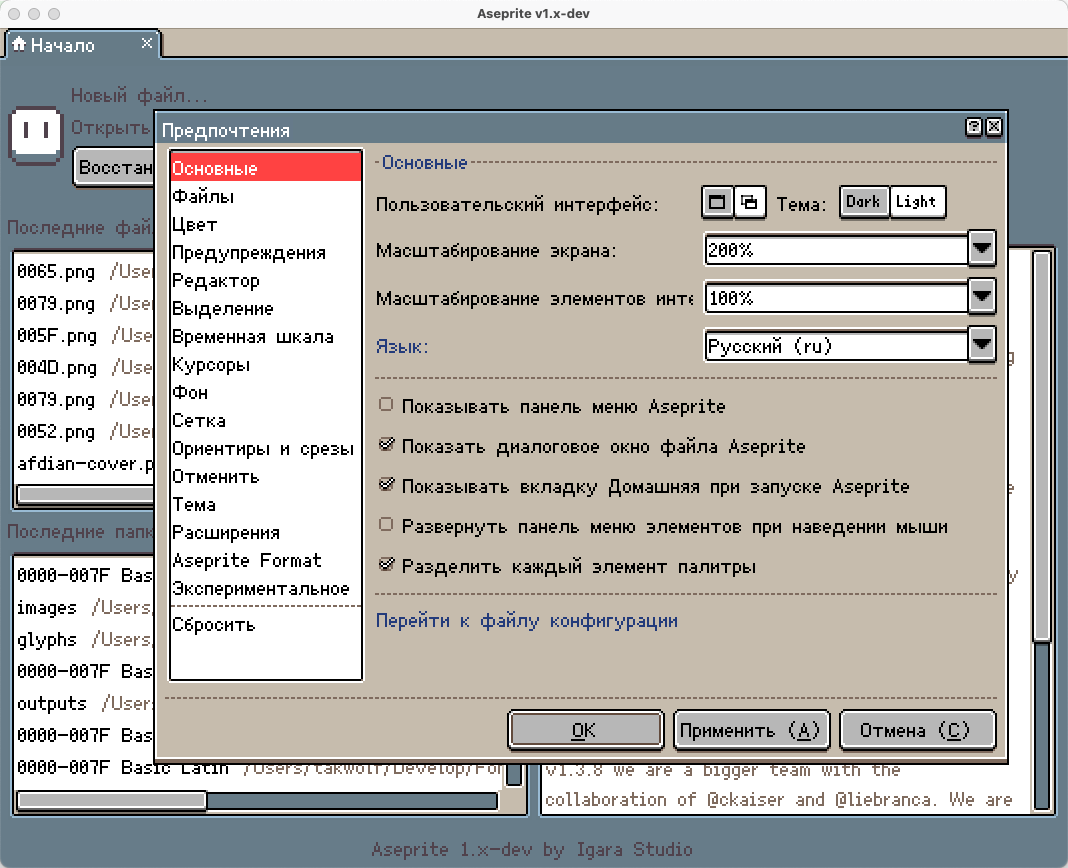Choose the Dark theme button
This screenshot has height=868, width=1068.
pyautogui.click(x=864, y=202)
